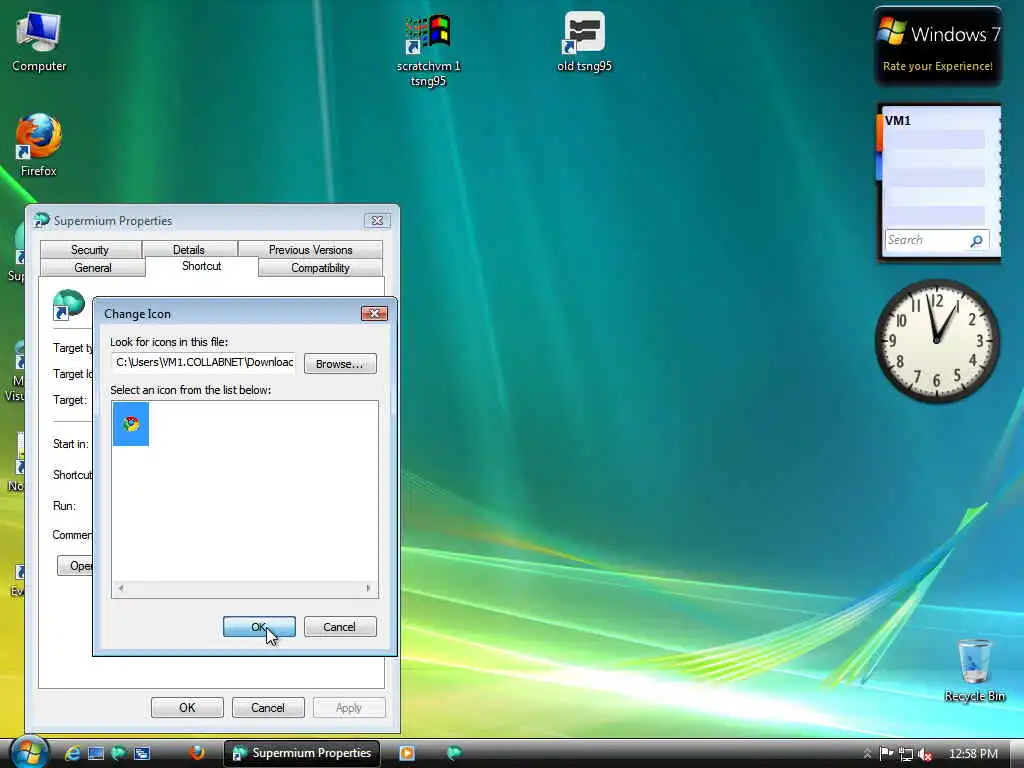Close the Supermium Properties window
The image size is (1024, 768).
pos(377,221)
